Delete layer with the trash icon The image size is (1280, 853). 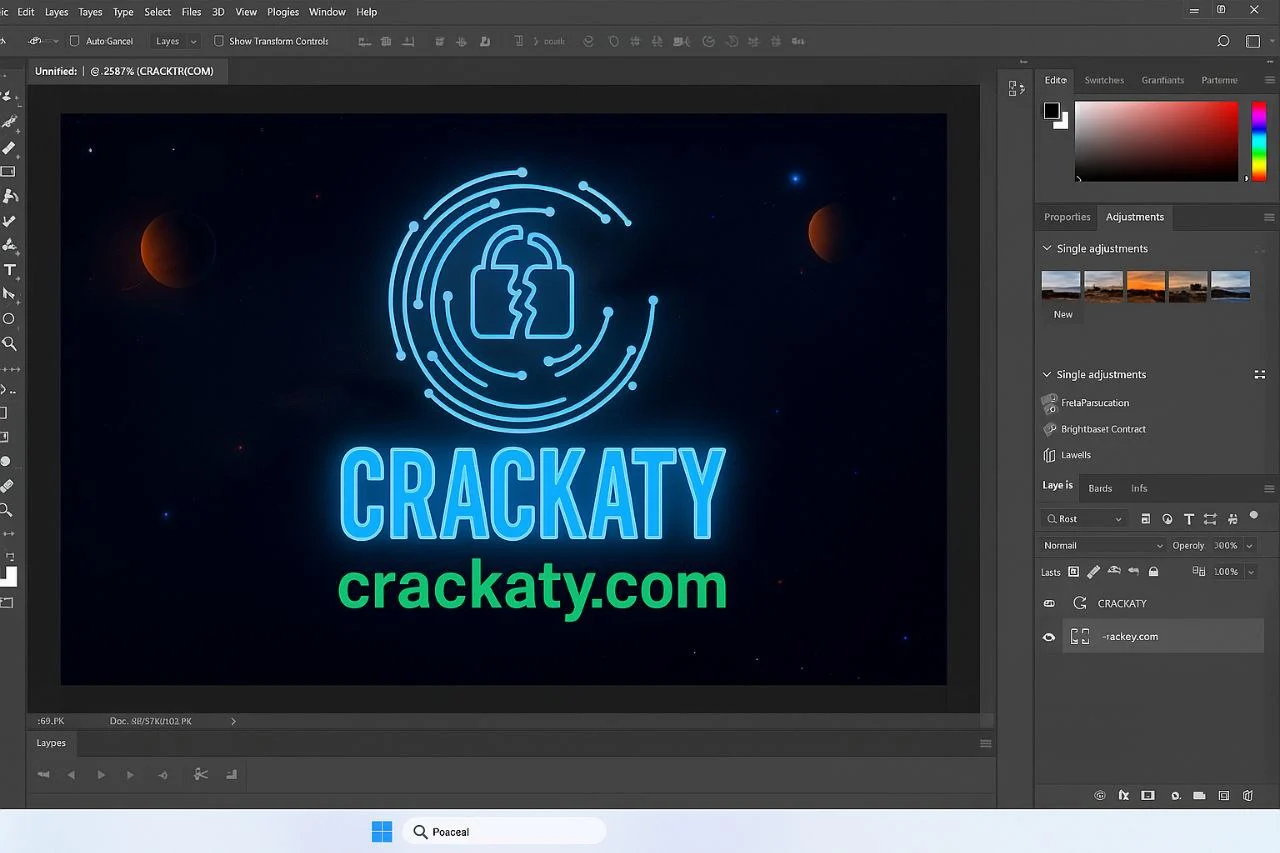click(1248, 796)
